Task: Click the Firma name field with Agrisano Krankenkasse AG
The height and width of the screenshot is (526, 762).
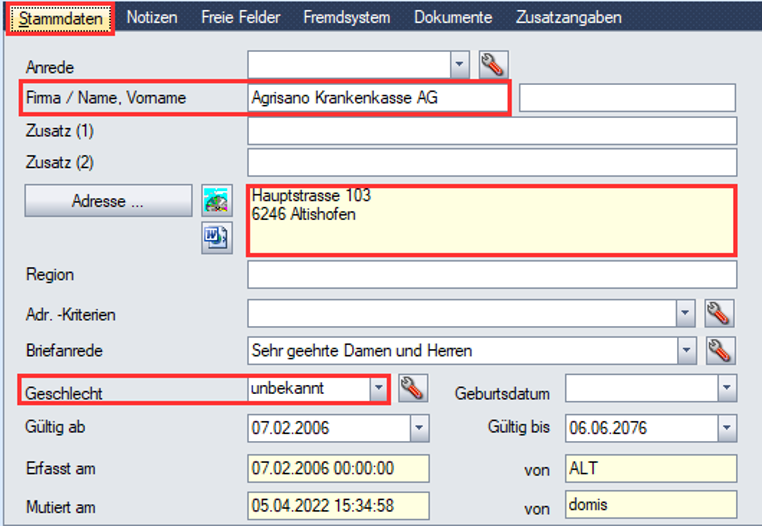Action: click(x=377, y=98)
